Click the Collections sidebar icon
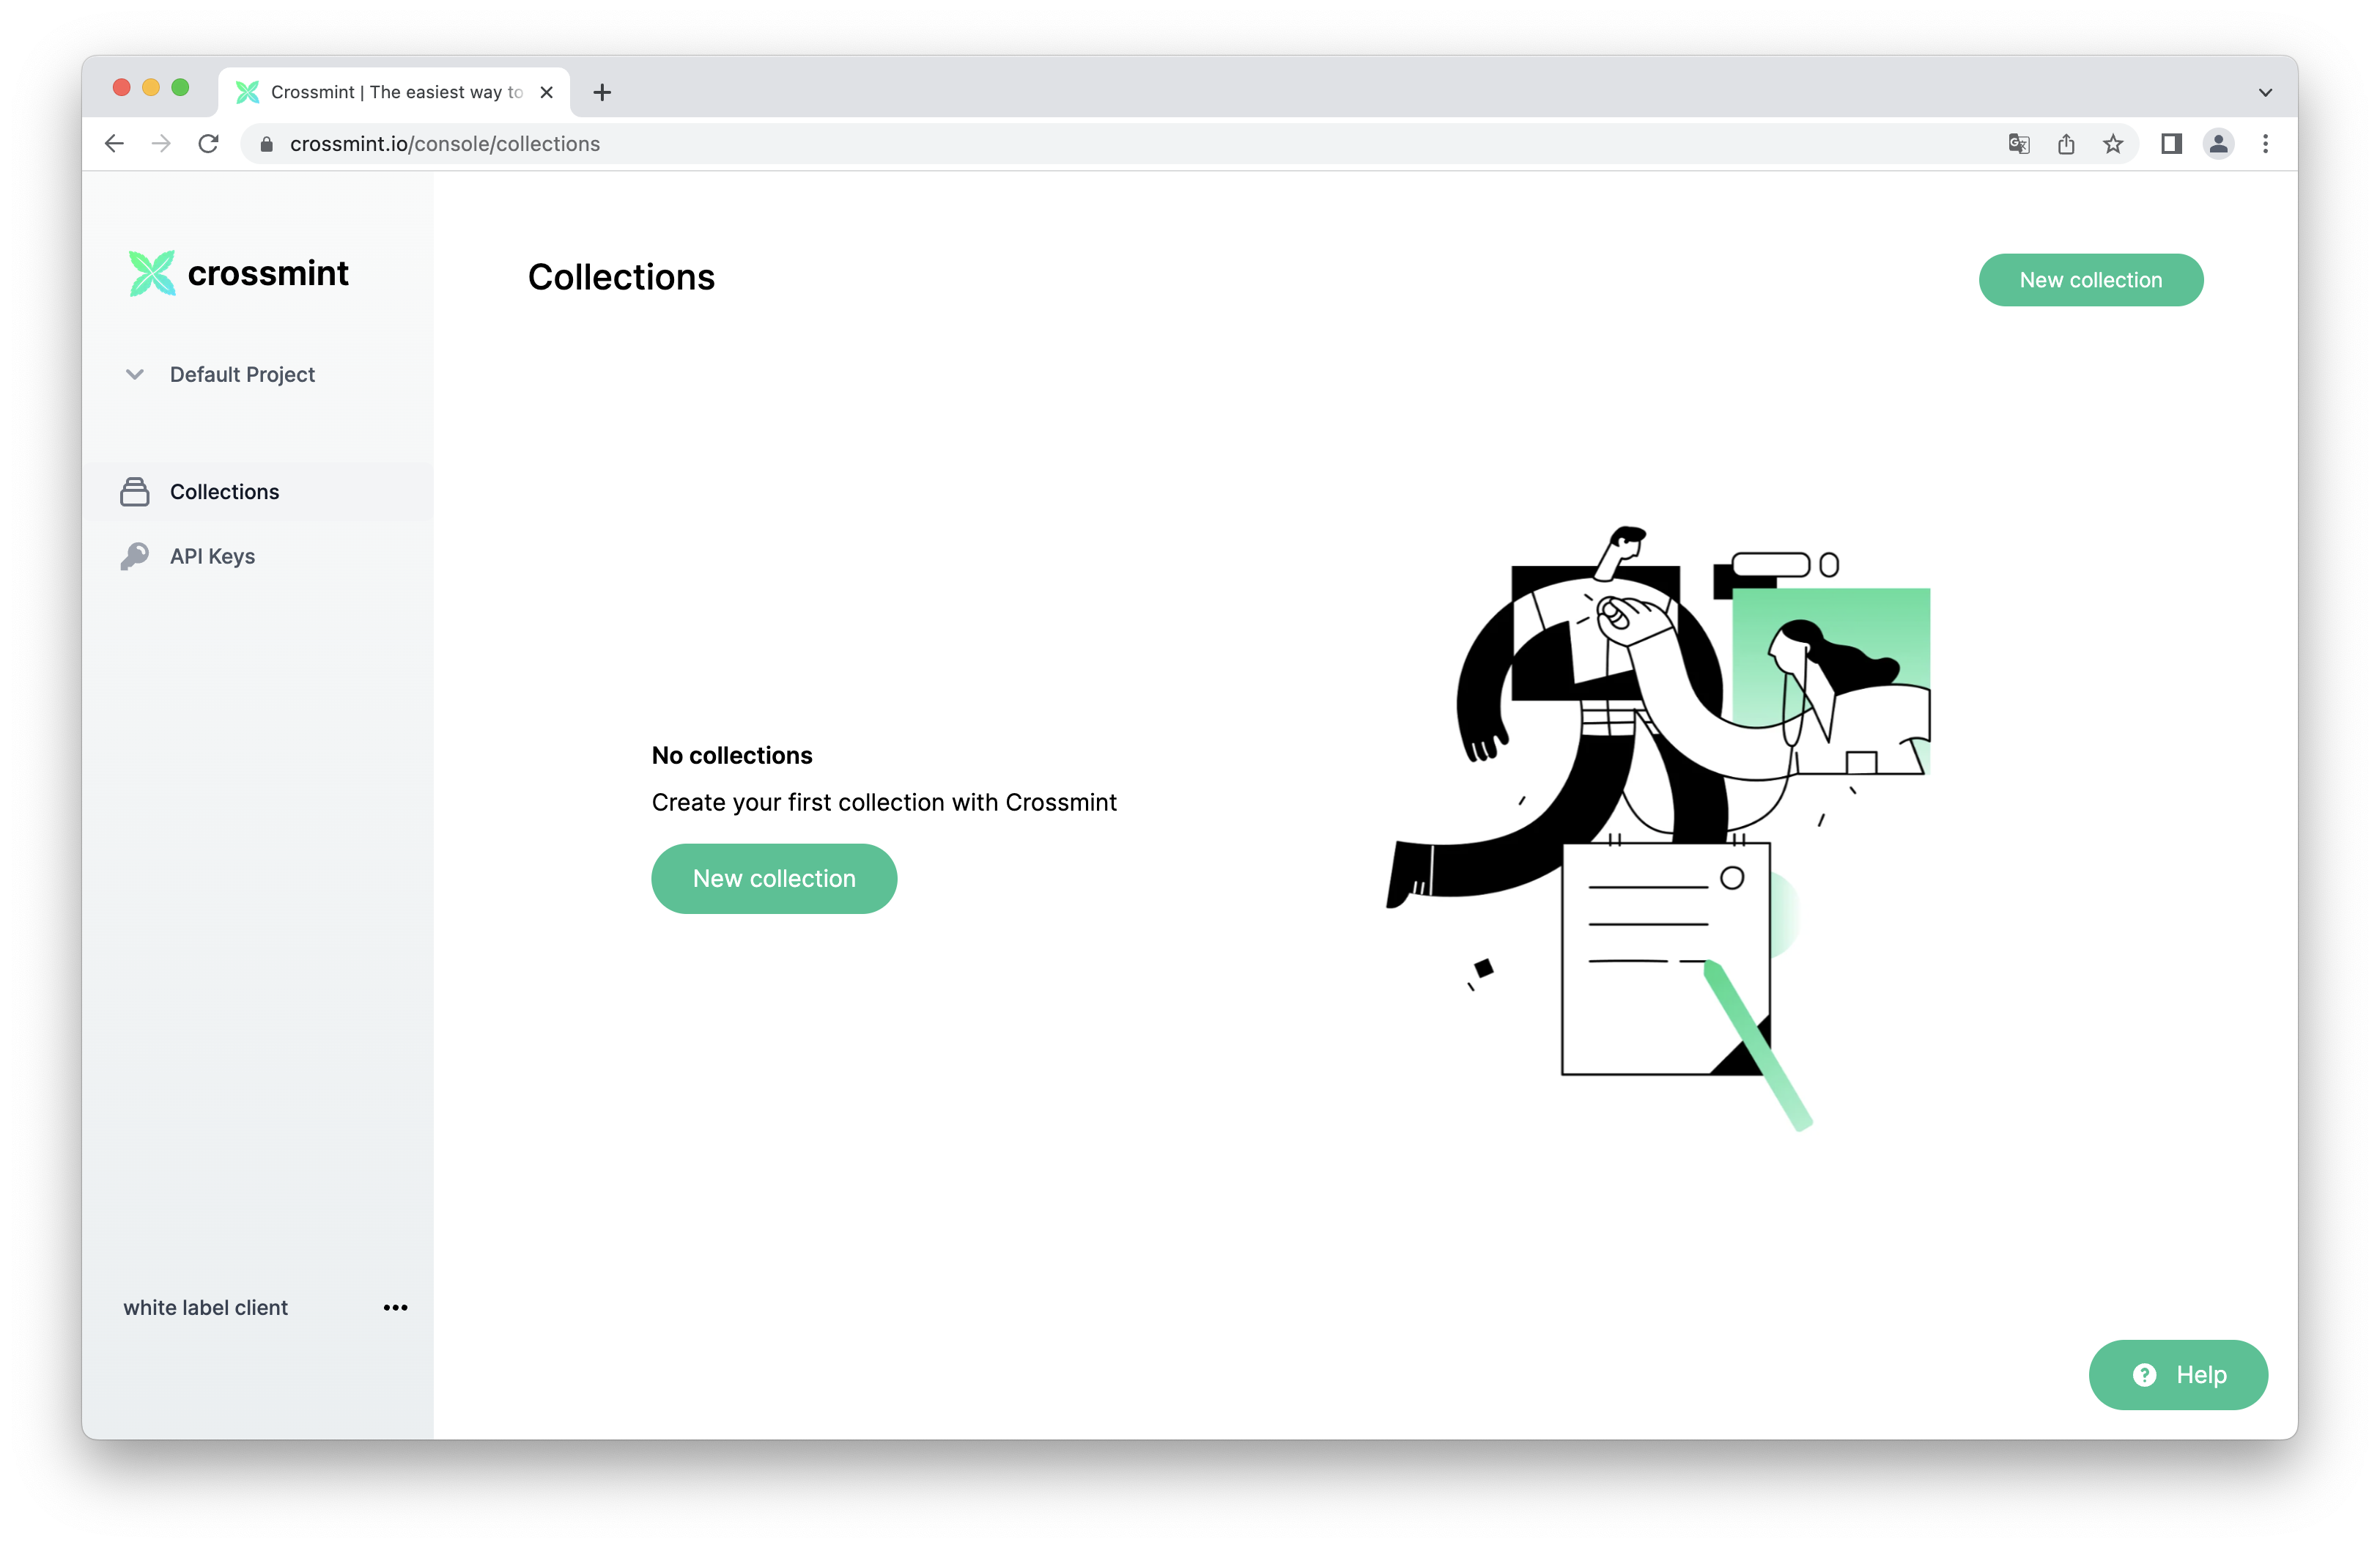Viewport: 2380px width, 1548px height. click(135, 491)
